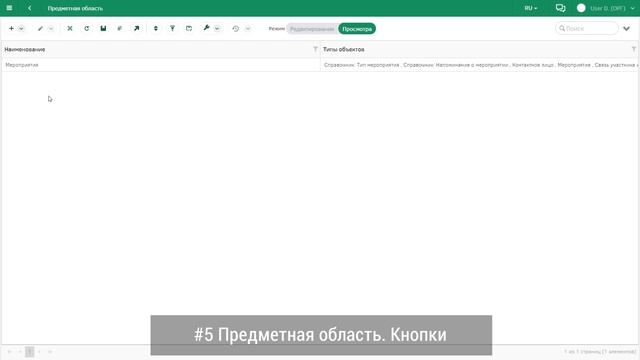This screenshot has width=640, height=360.
Task: Go back using the header arrow
Action: [29, 8]
